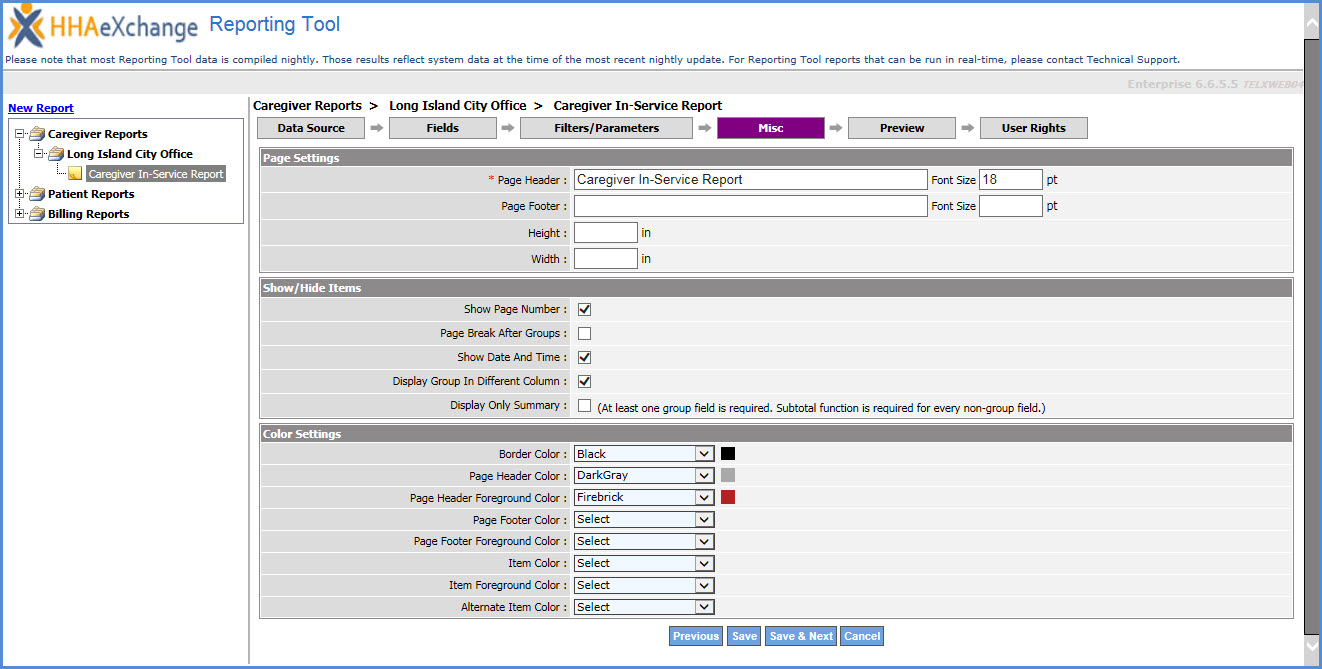The height and width of the screenshot is (669, 1322).
Task: Click the Caregiver Reports folder icon
Action: 37,134
